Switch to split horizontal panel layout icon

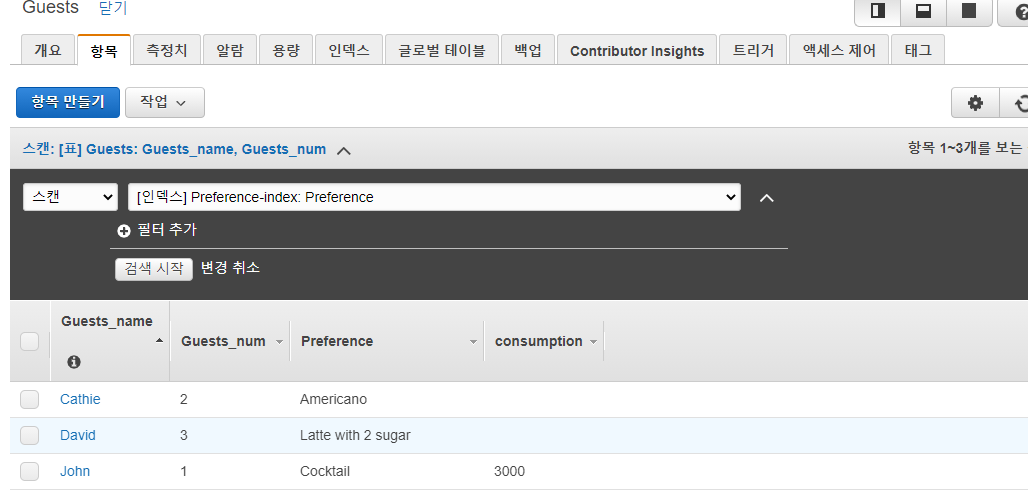923,10
